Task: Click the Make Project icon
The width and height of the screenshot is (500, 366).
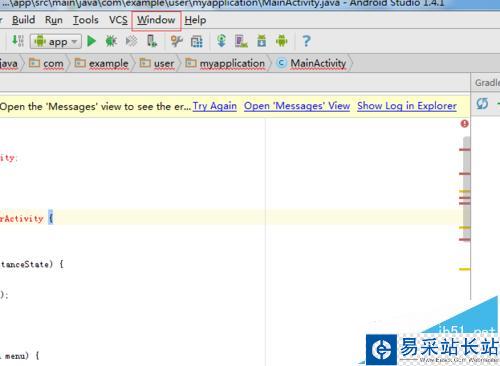Action: click(18, 41)
